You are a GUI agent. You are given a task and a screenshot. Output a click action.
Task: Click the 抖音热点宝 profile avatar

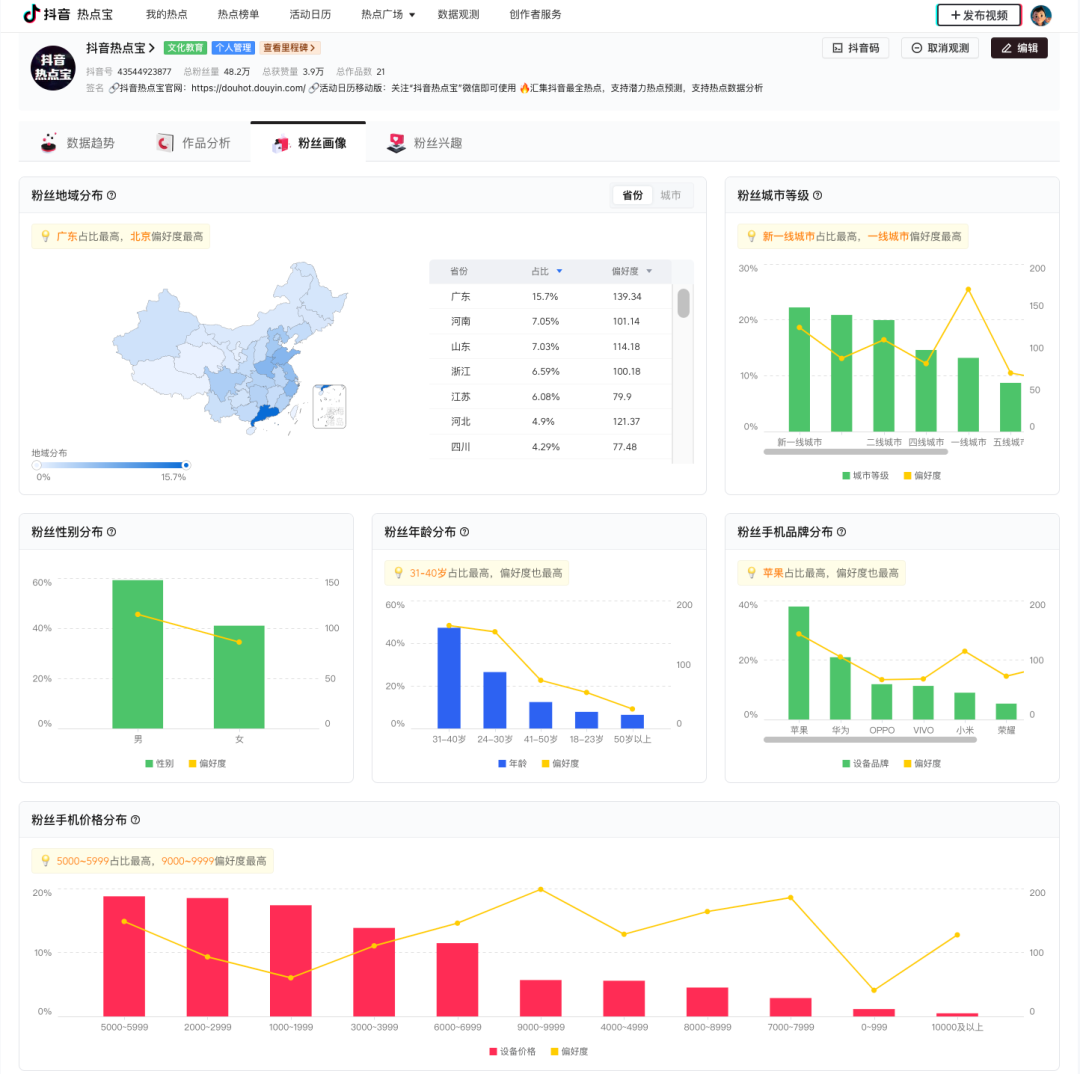(x=53, y=68)
